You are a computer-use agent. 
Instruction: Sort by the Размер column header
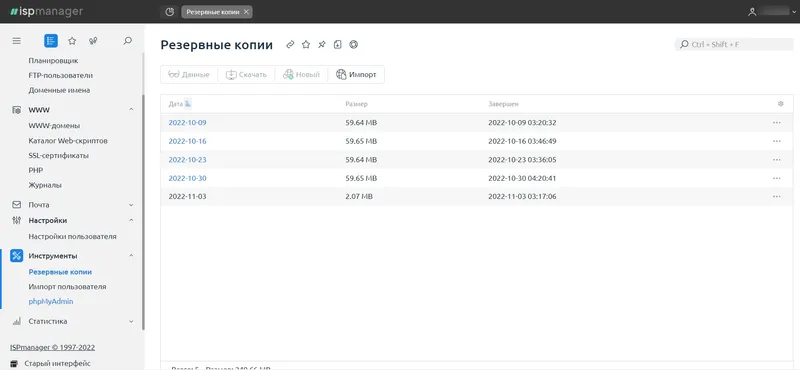[356, 104]
